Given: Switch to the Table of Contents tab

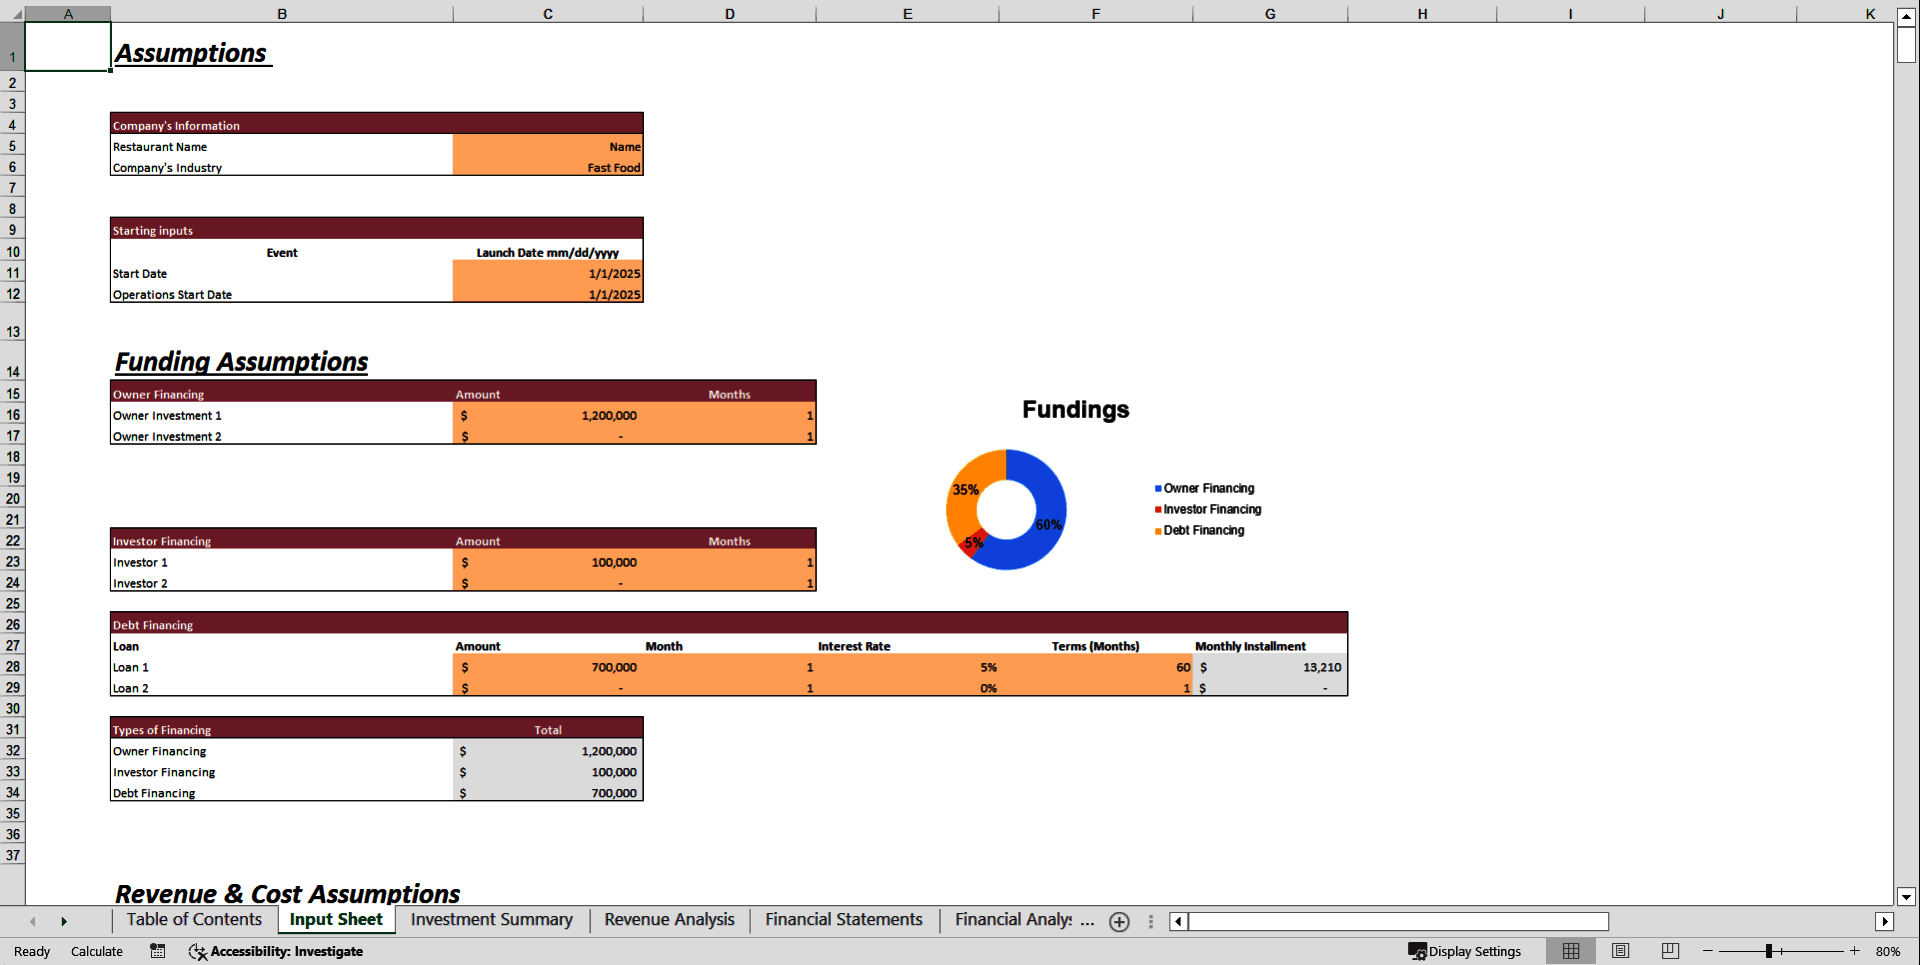Looking at the screenshot, I should [192, 920].
